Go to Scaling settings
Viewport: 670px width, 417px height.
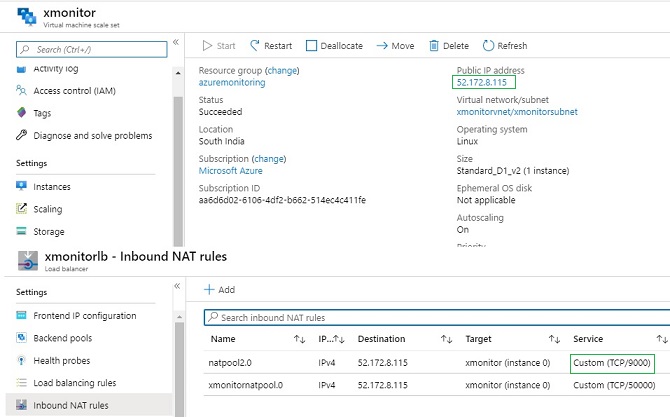coord(48,209)
